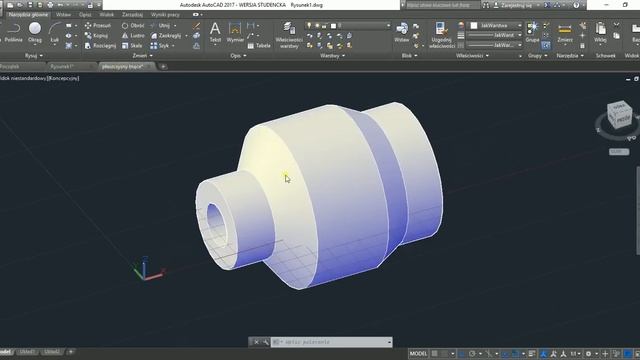This screenshot has width=640, height=360.
Task: Select the Wymiar (dimension) tool
Action: point(235,32)
